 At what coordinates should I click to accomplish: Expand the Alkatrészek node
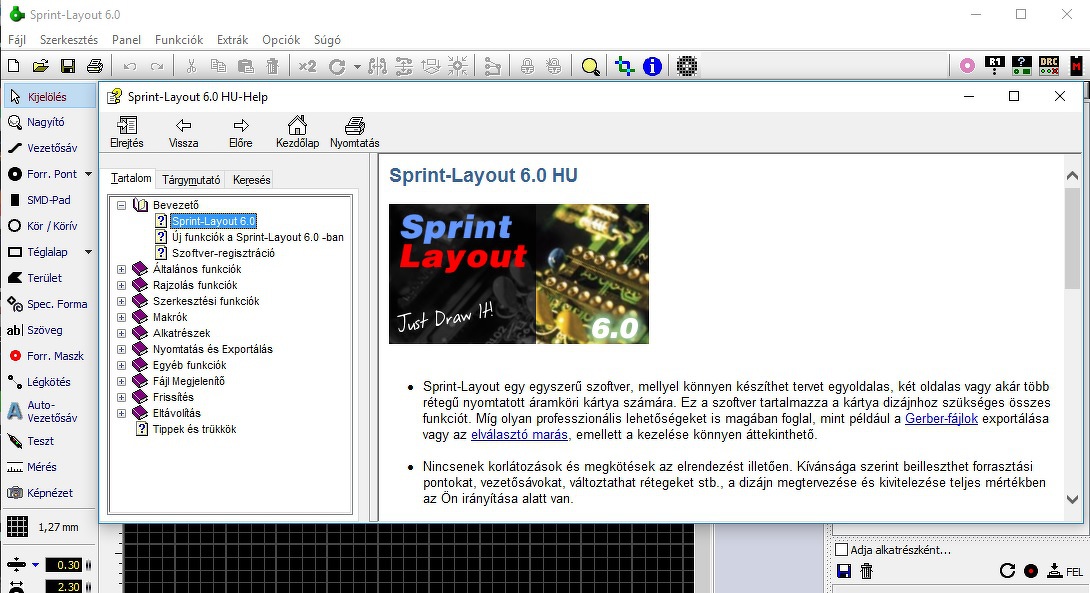coord(122,333)
